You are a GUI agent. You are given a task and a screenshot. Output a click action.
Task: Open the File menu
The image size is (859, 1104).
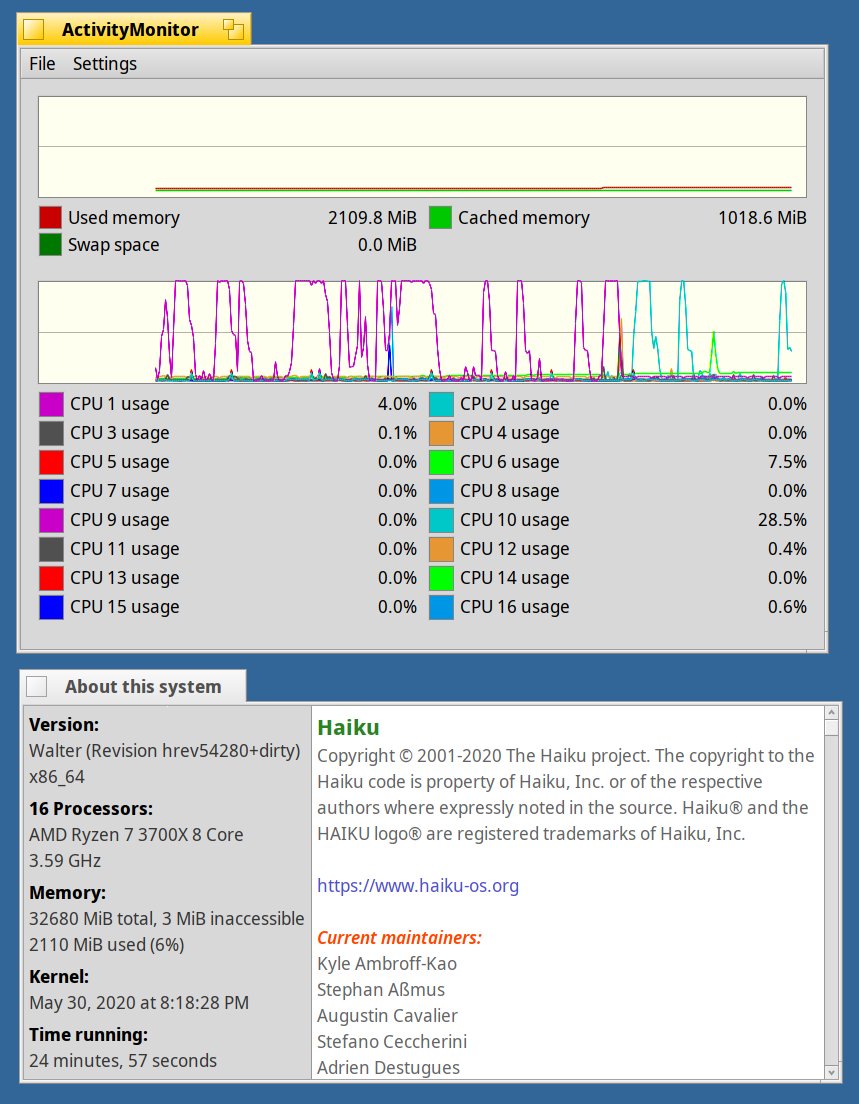pyautogui.click(x=42, y=64)
